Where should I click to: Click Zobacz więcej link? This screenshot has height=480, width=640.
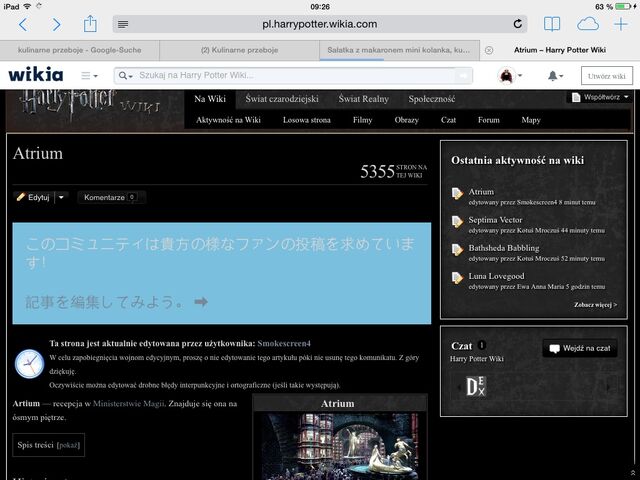click(x=596, y=305)
